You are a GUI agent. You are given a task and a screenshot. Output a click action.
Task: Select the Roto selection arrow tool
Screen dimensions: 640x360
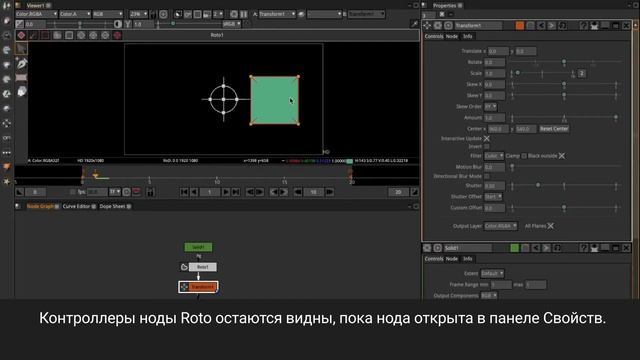(x=21, y=49)
